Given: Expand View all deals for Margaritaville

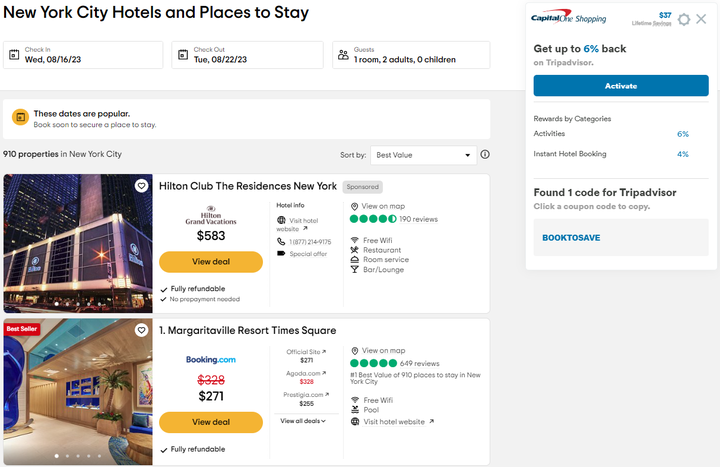Looking at the screenshot, I should (x=304, y=421).
